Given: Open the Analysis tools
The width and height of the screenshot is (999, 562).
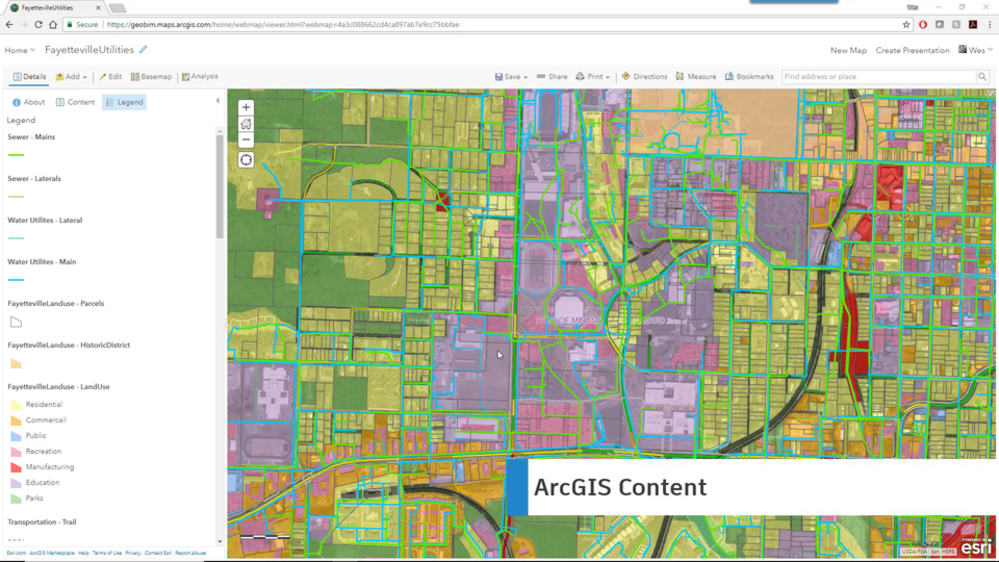Looking at the screenshot, I should point(199,76).
